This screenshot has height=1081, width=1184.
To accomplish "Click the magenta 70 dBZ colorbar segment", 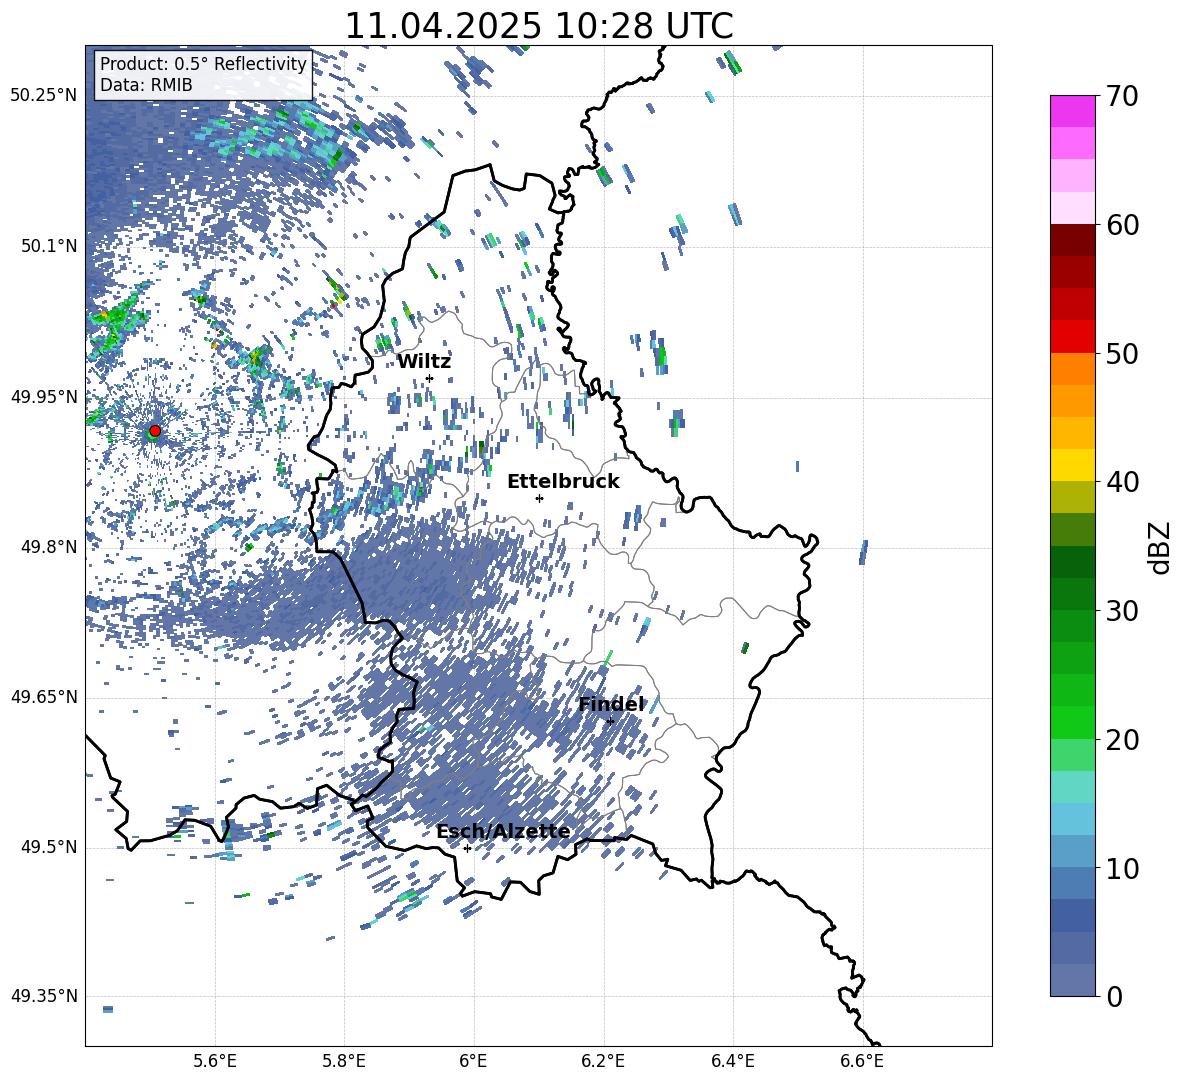I will point(1072,111).
